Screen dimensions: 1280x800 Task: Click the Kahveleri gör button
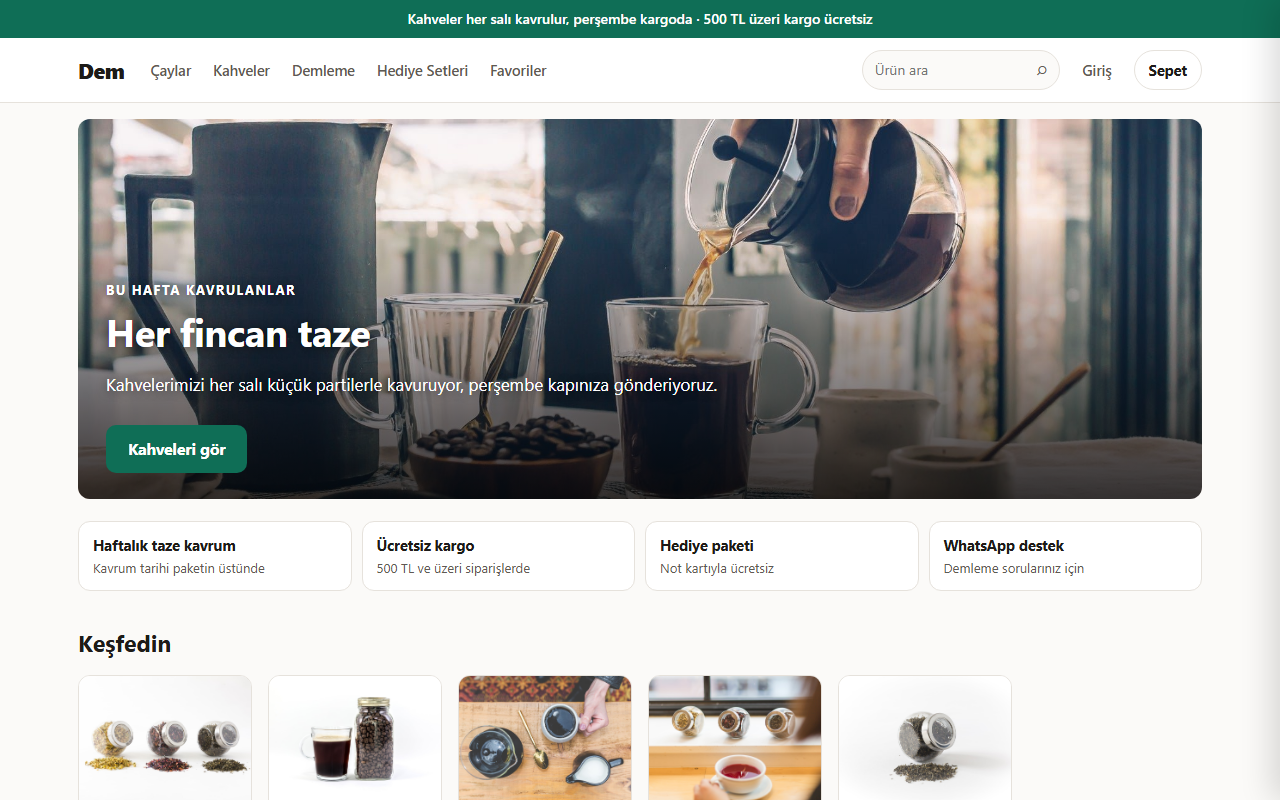(x=176, y=449)
